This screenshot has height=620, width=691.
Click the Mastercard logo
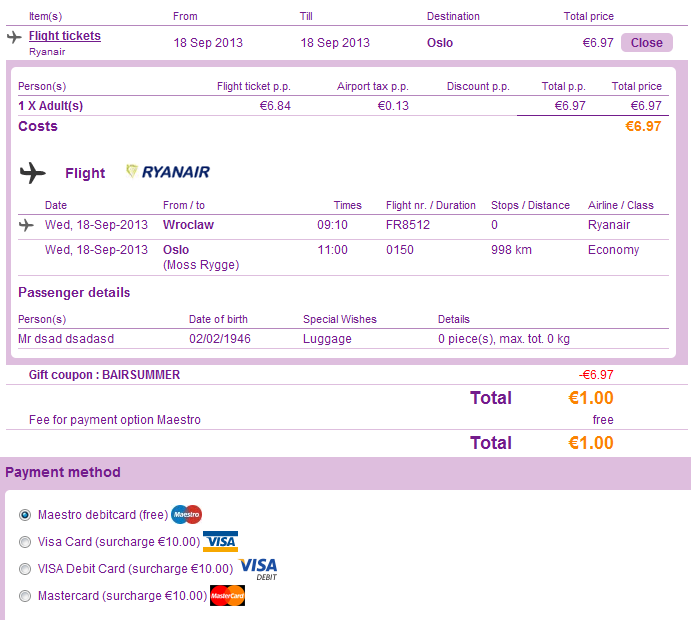pyautogui.click(x=228, y=596)
